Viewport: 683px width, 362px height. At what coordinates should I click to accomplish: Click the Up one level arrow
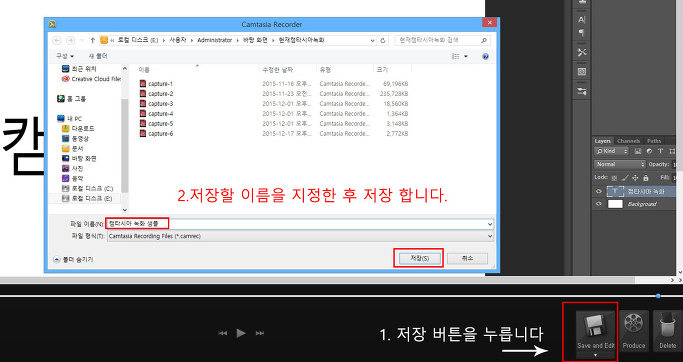click(93, 40)
